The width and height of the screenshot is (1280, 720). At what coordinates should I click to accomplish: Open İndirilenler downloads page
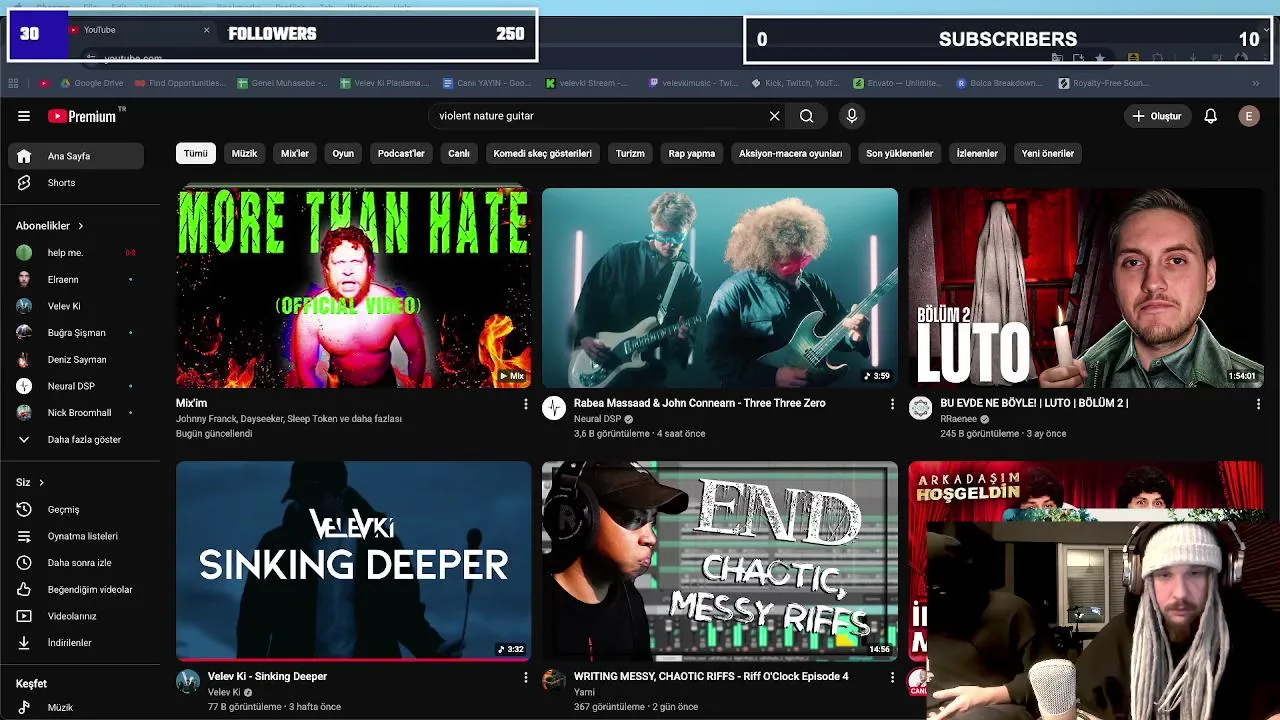76,643
